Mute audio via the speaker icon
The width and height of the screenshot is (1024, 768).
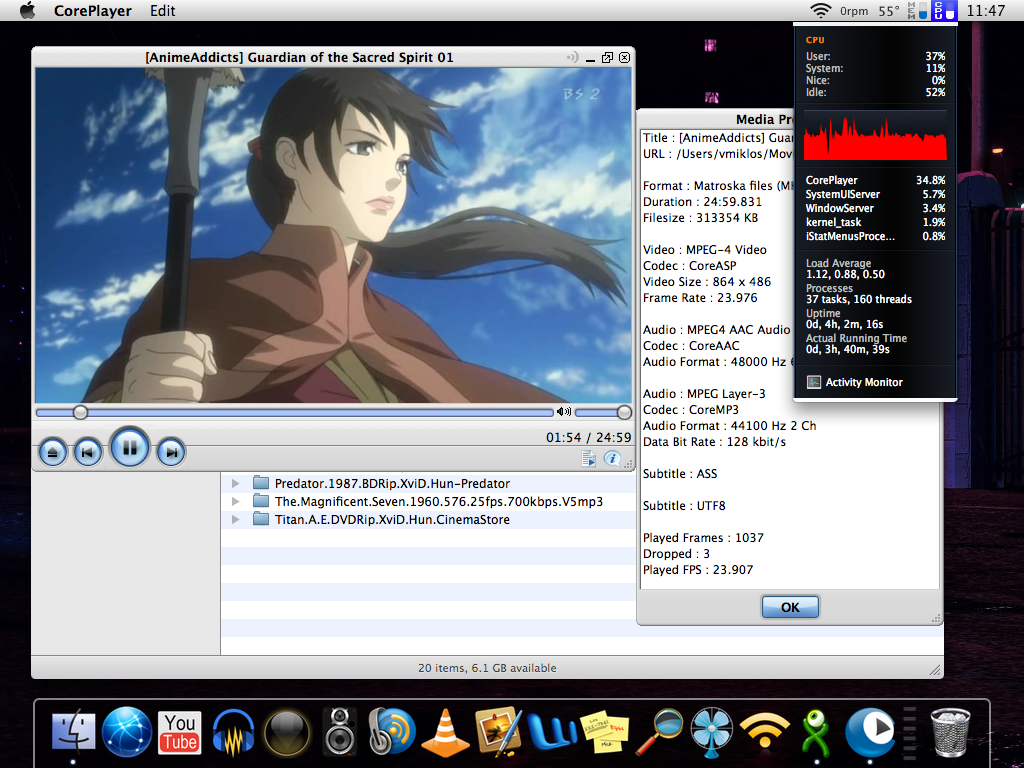564,411
